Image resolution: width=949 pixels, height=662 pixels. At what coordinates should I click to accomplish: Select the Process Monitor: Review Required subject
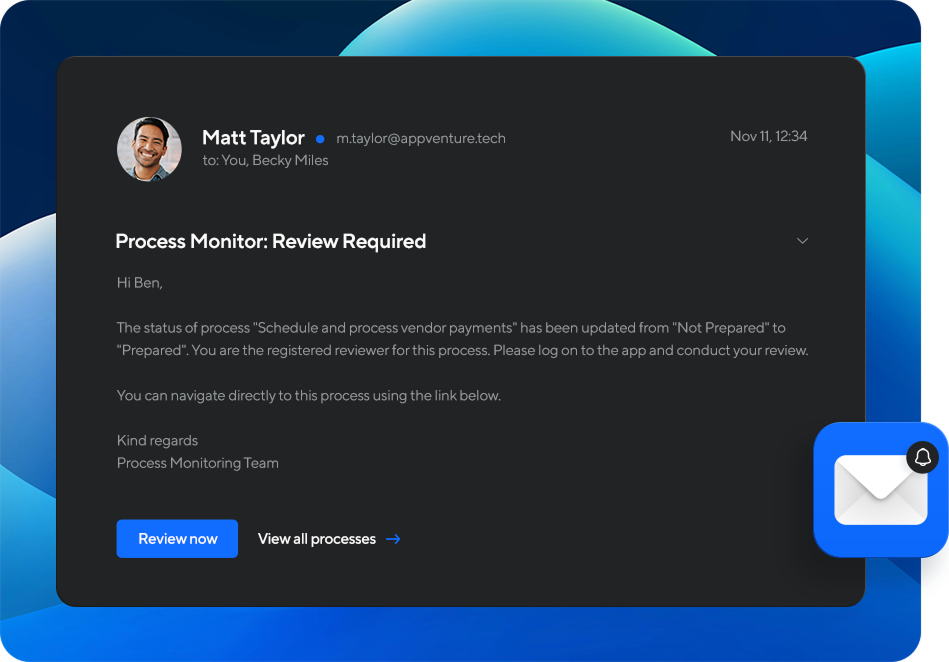coord(271,241)
